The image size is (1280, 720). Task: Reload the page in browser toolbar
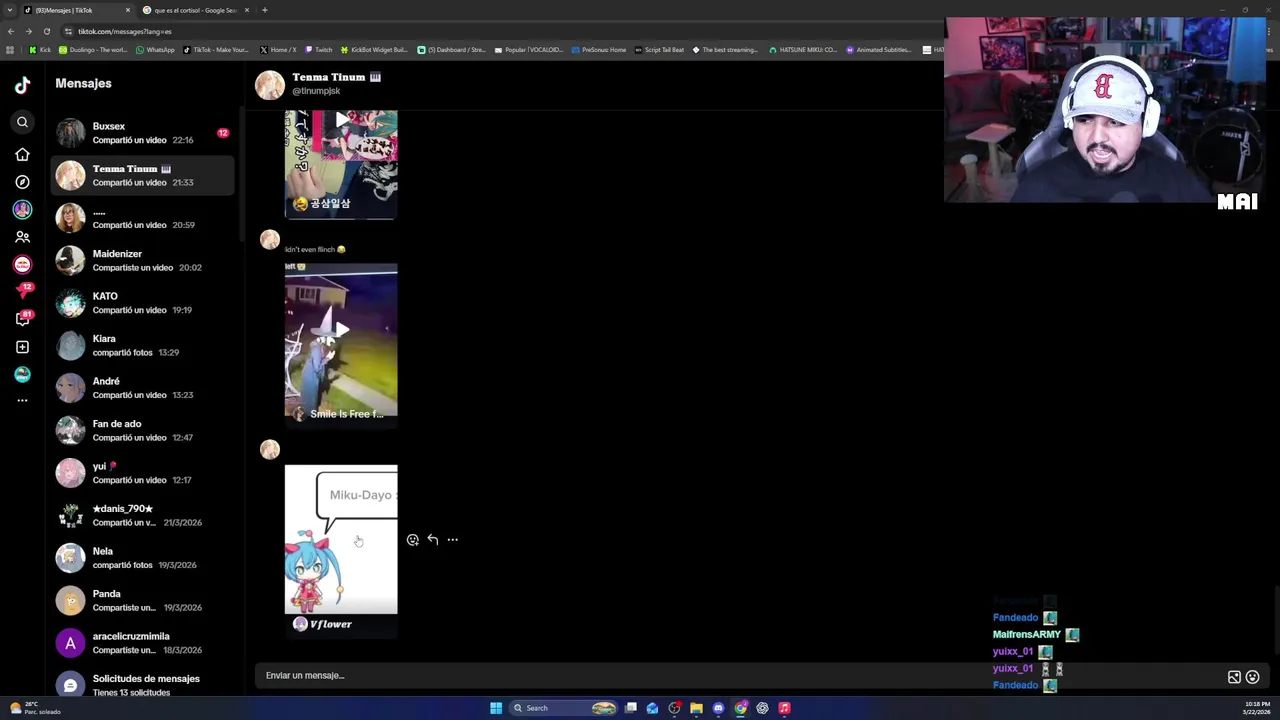[46, 31]
